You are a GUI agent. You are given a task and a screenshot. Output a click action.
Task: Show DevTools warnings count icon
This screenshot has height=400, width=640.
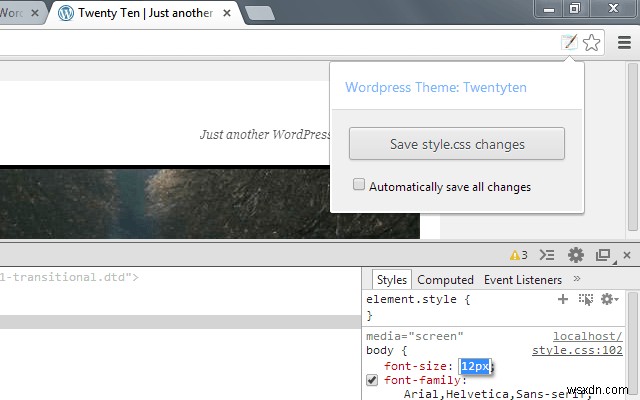click(x=518, y=255)
